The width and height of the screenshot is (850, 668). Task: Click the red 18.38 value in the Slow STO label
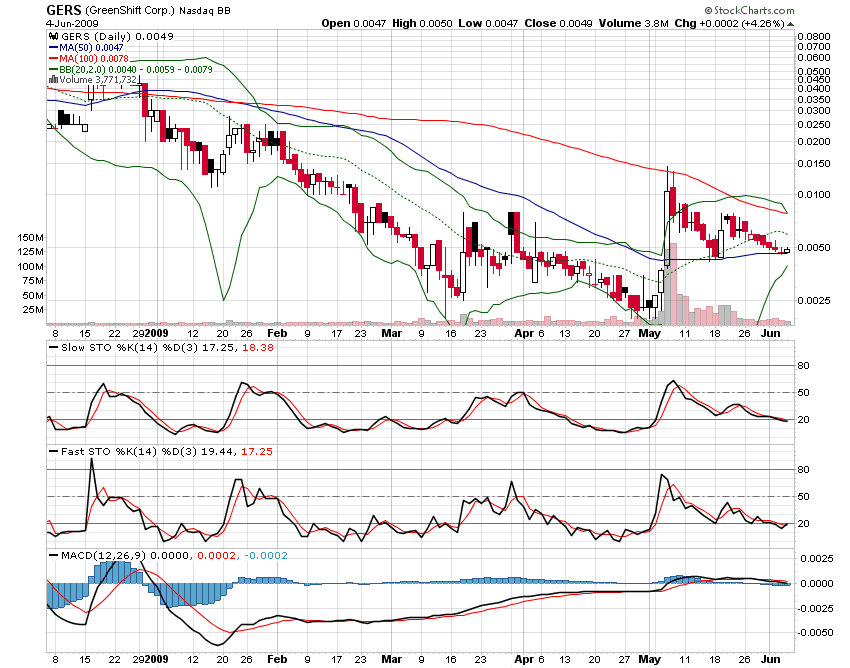tap(257, 348)
